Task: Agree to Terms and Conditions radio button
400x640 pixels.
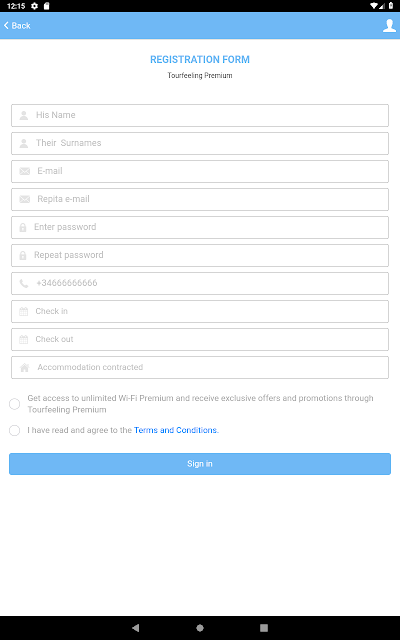Action: pyautogui.click(x=15, y=430)
